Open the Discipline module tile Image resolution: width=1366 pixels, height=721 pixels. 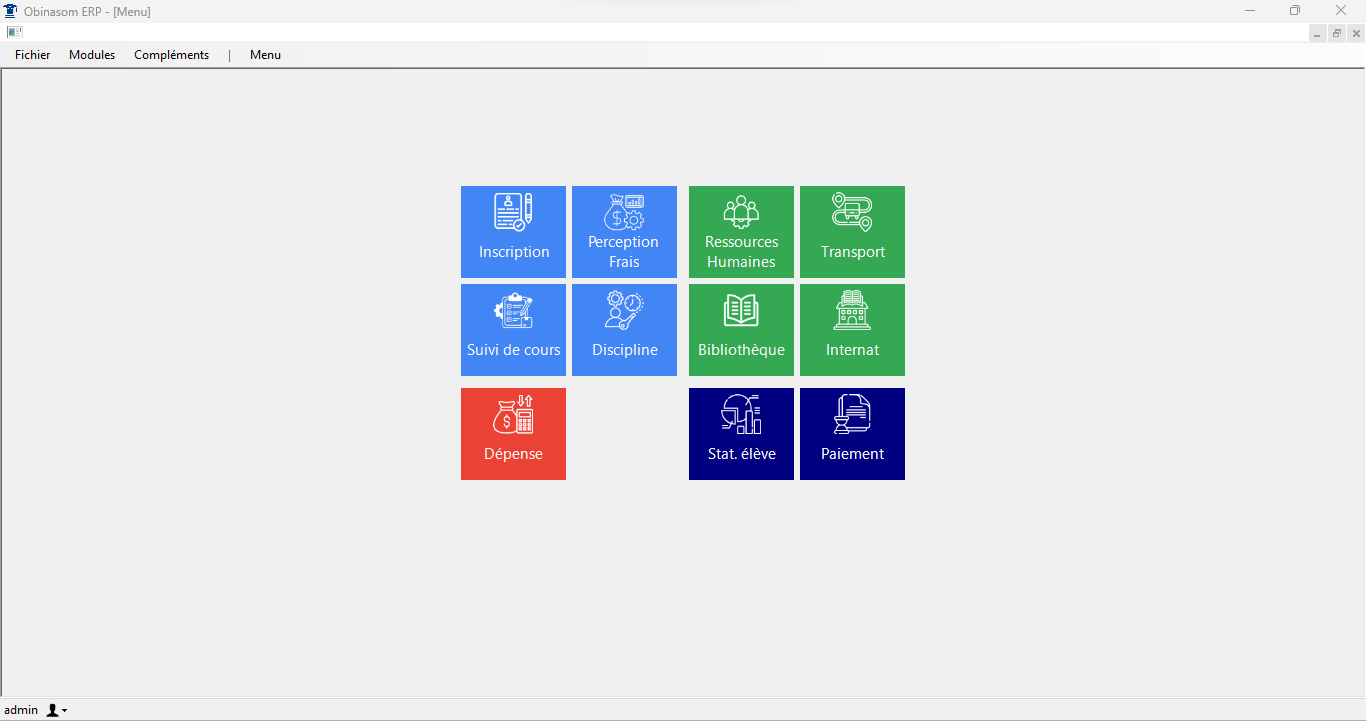624,330
